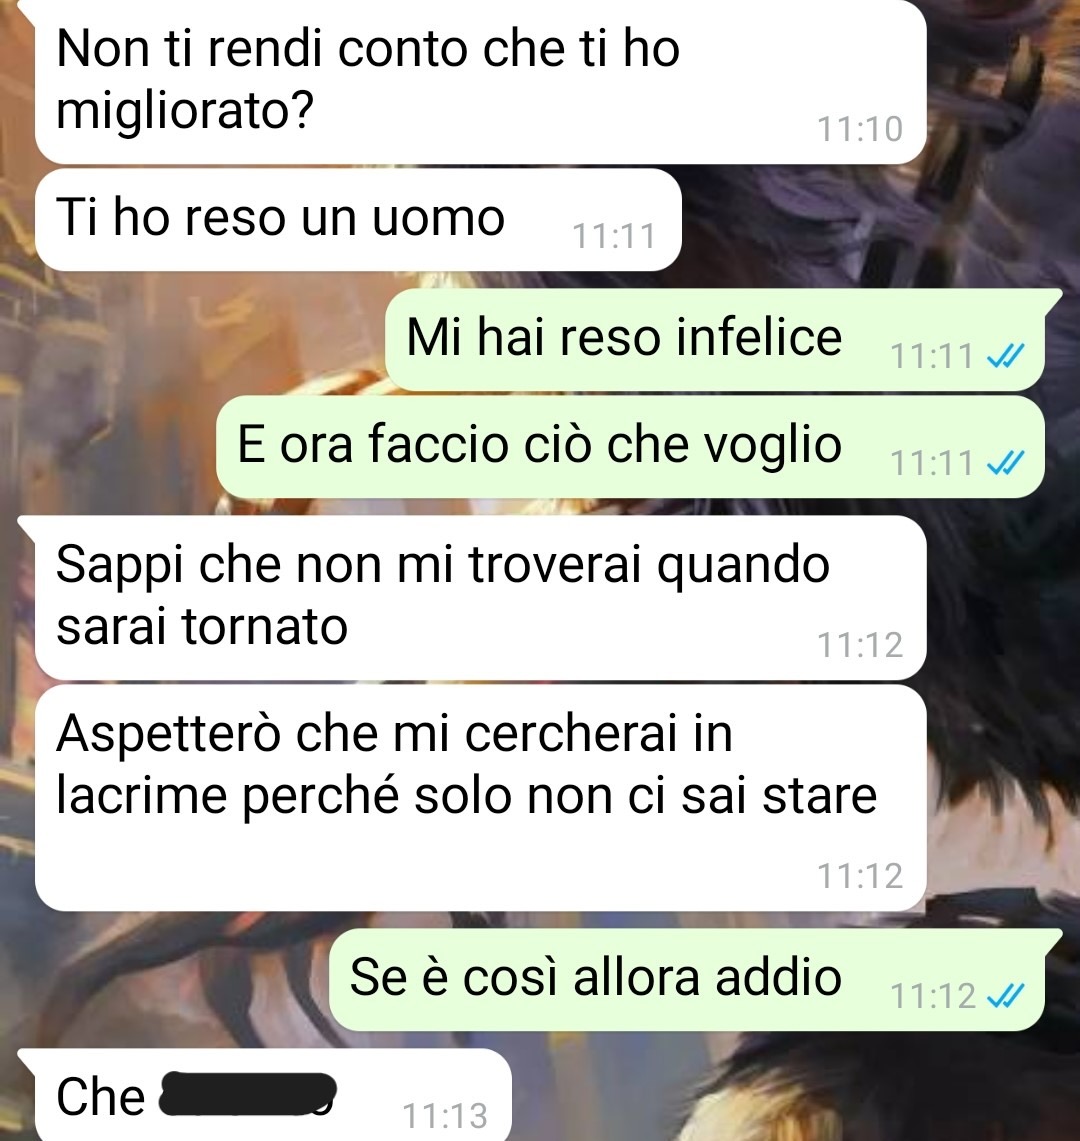Tap the message starting with "Aspetterò che mi cercherai"
This screenshot has height=1141, width=1080.
(480, 798)
